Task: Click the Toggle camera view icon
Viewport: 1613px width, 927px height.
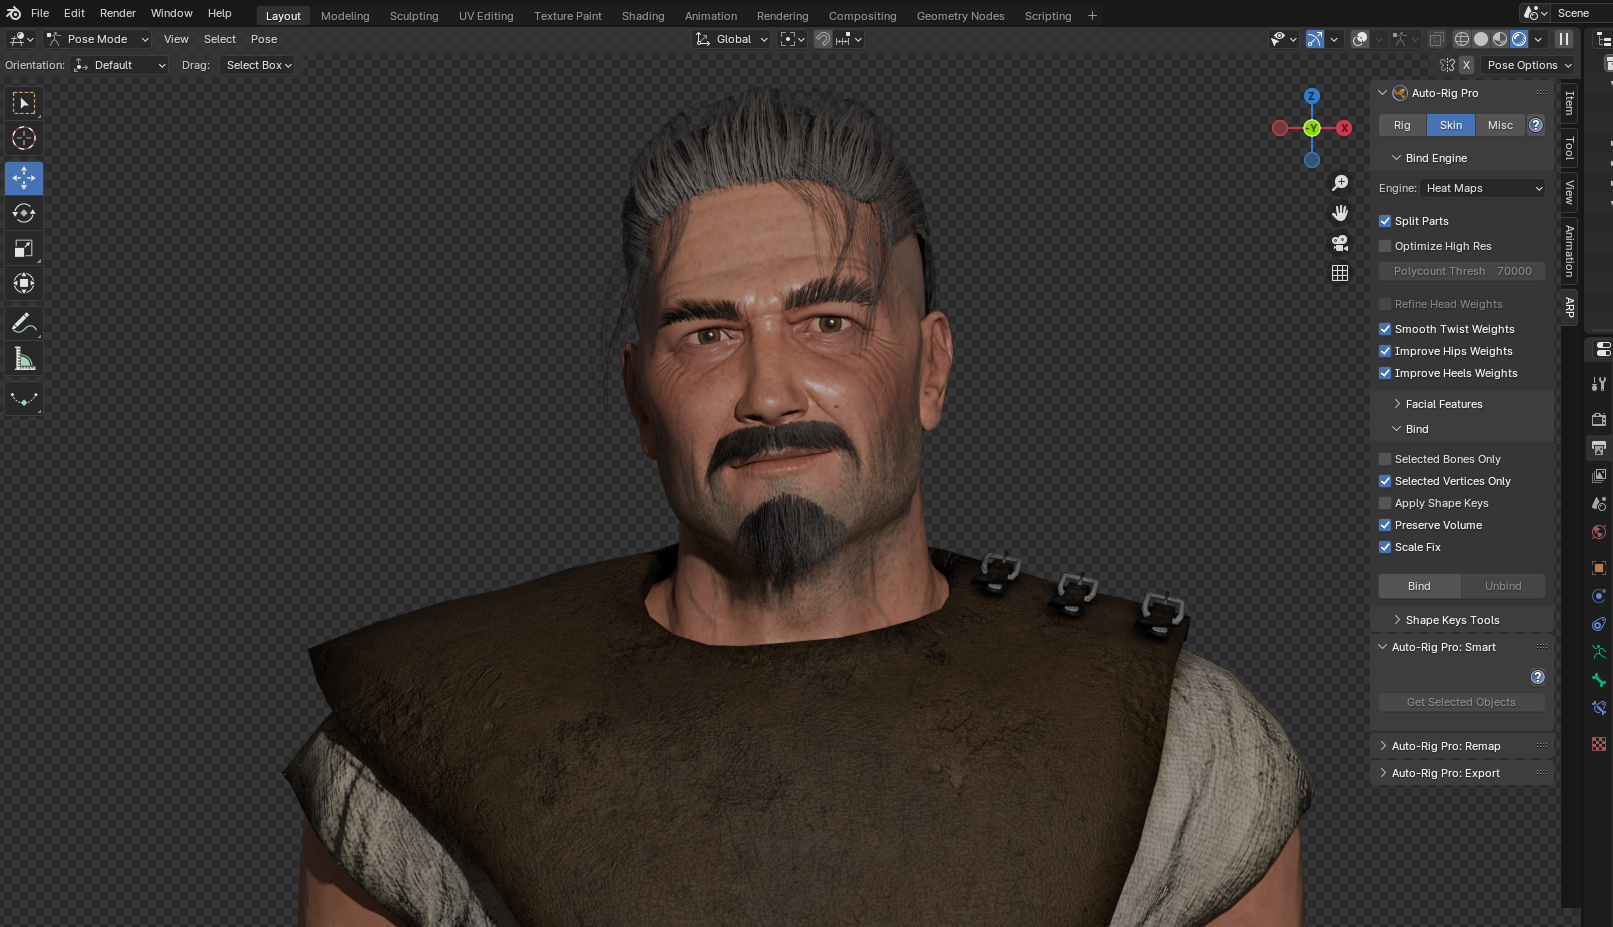Action: (1340, 243)
